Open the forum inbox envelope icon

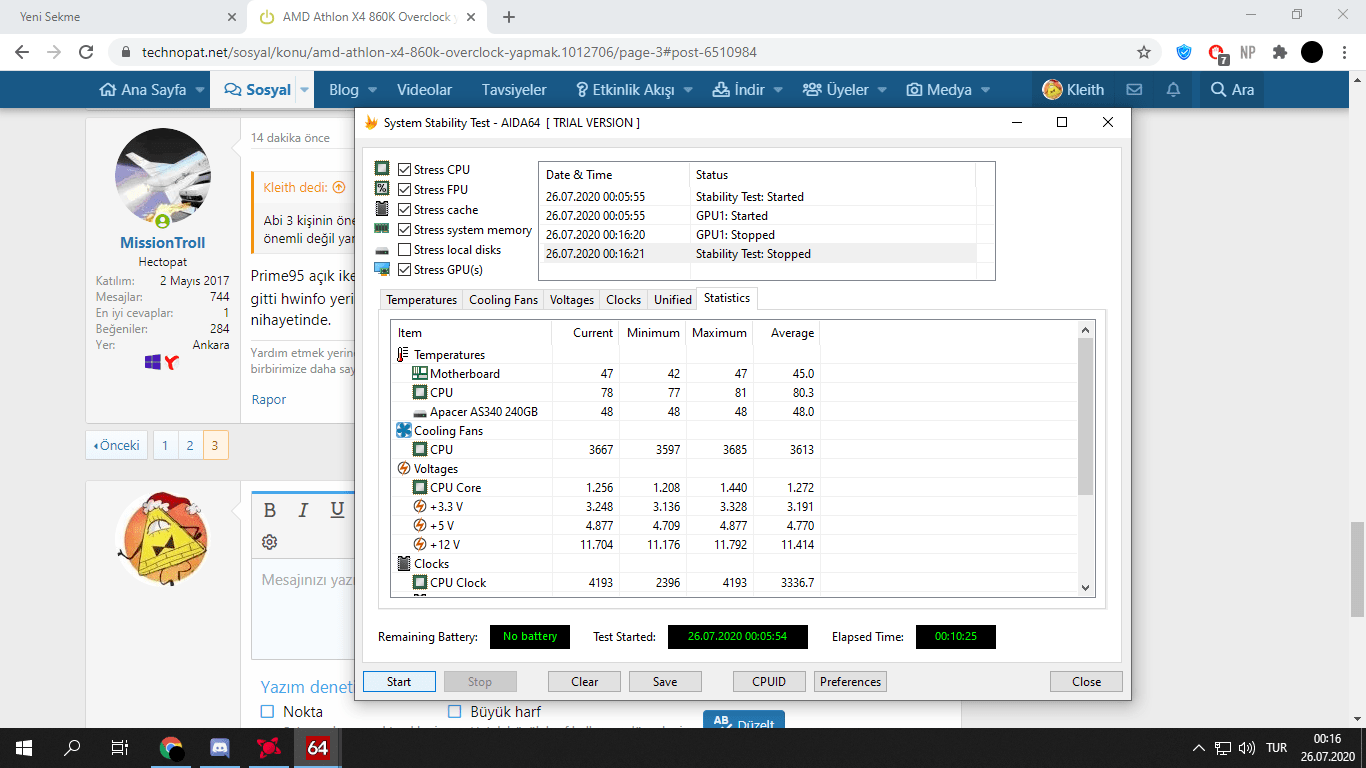click(1134, 89)
